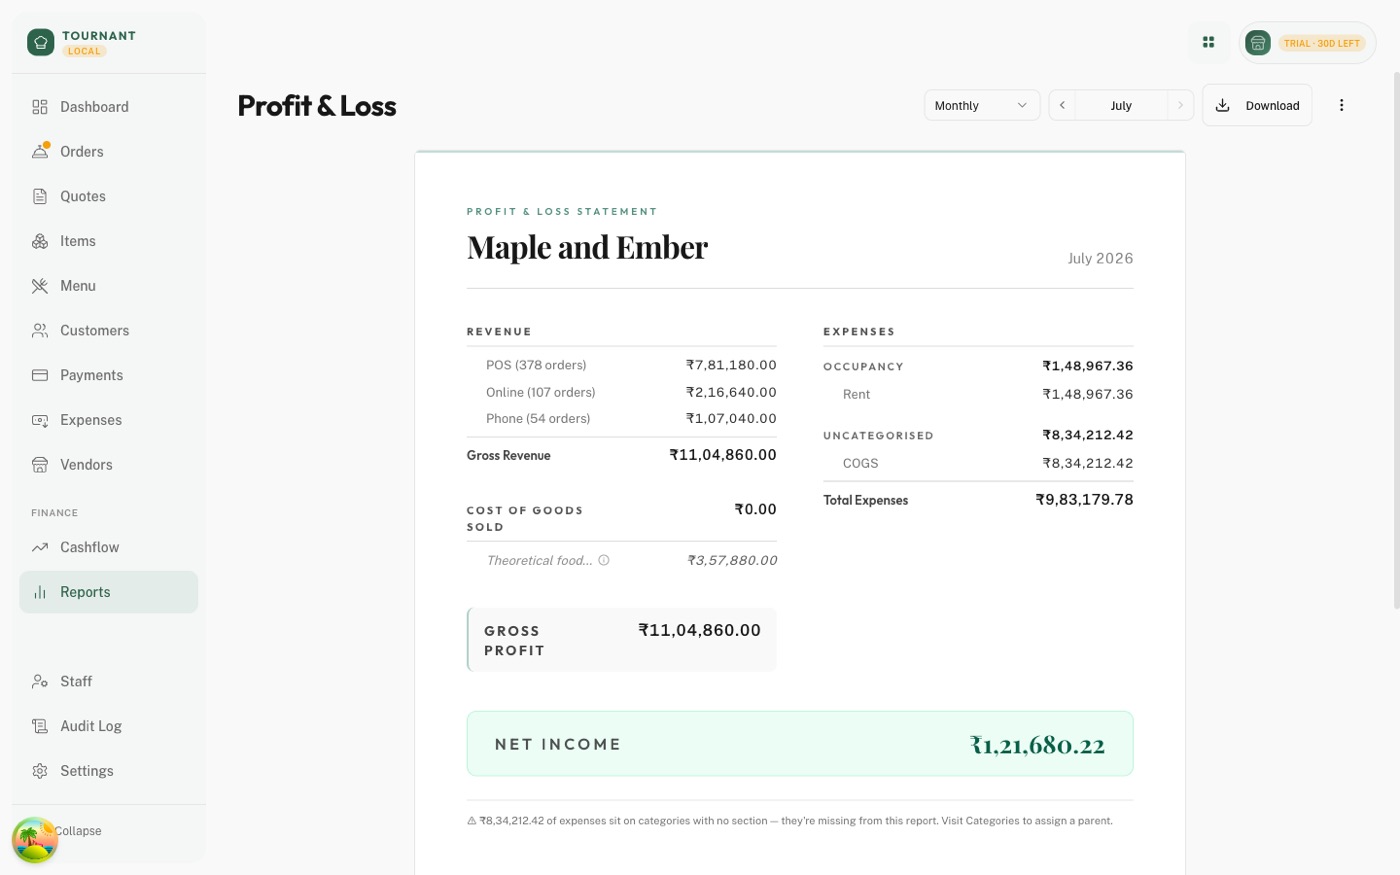Open the Payments card icon

[x=40, y=375]
